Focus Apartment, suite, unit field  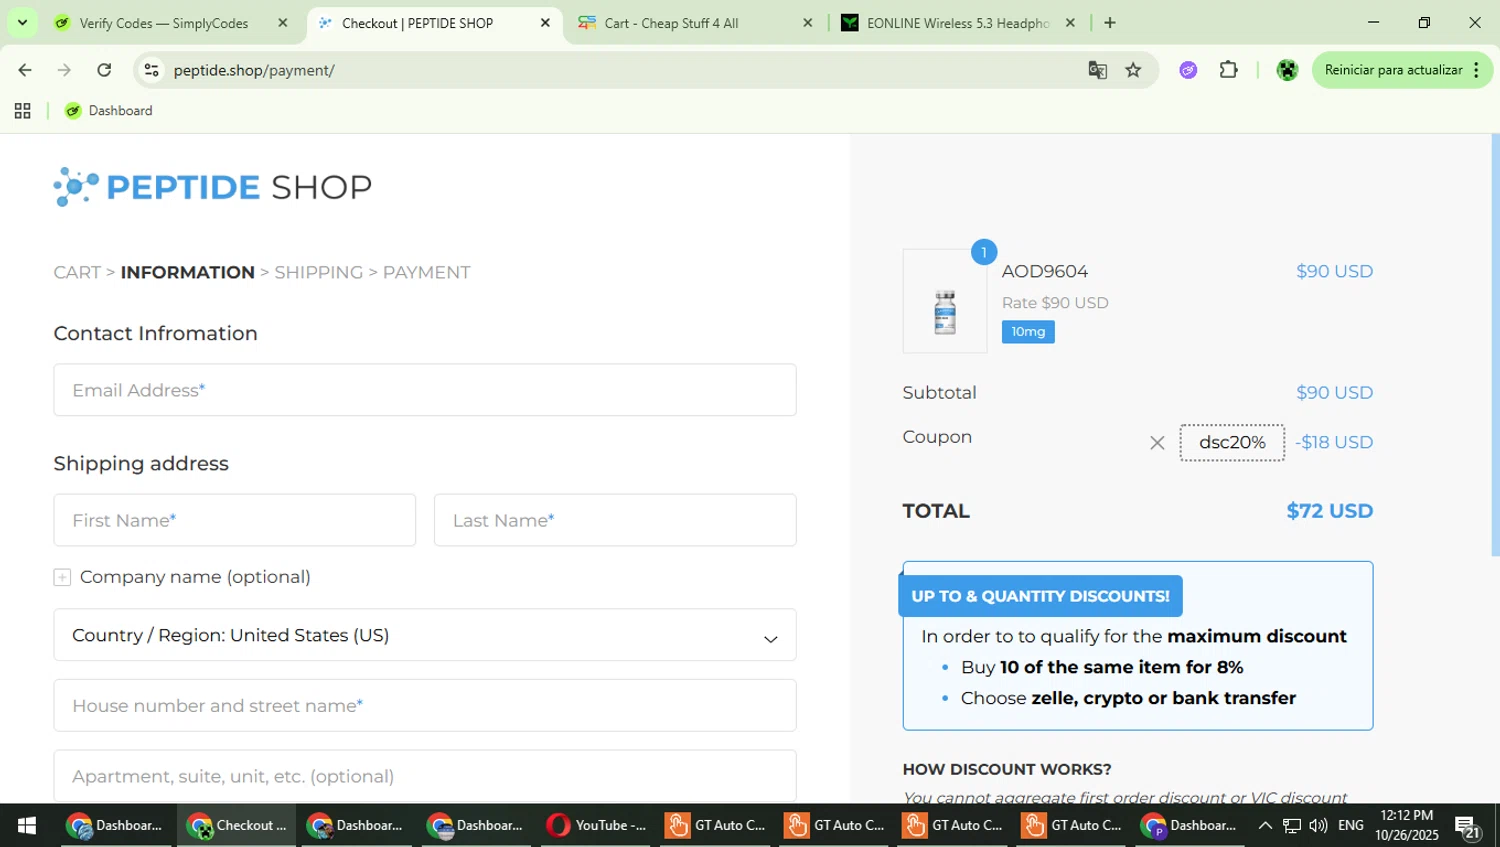point(425,776)
